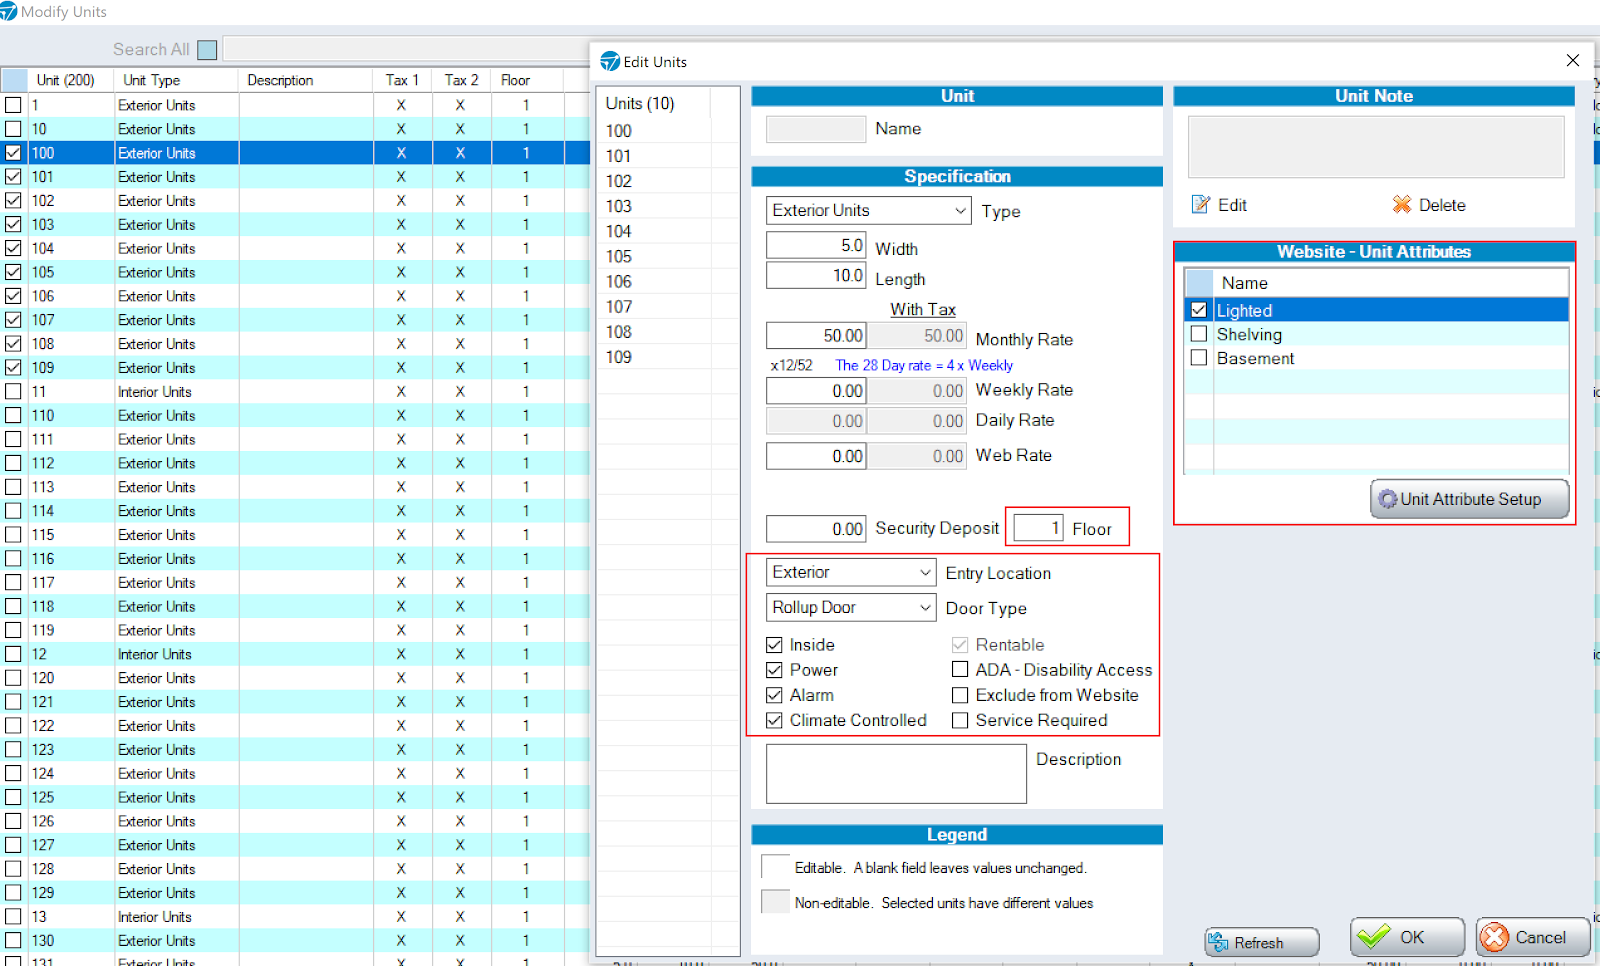Check ADA - Disability Access checkbox
The width and height of the screenshot is (1600, 966).
[x=960, y=670]
